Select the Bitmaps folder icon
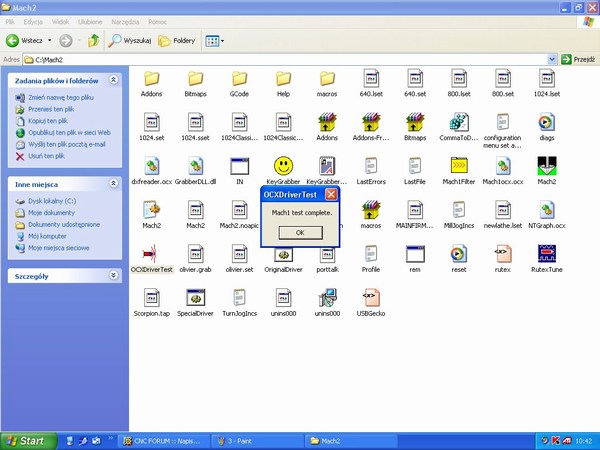Viewport: 600px width, 450px height. pyautogui.click(x=196, y=79)
